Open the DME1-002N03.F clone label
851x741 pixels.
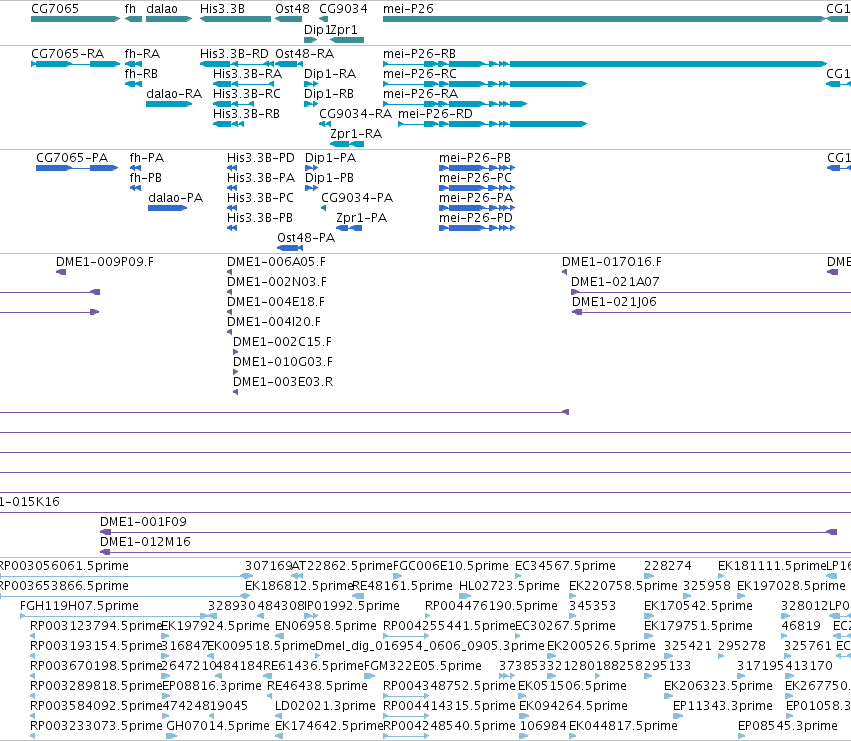coord(277,282)
